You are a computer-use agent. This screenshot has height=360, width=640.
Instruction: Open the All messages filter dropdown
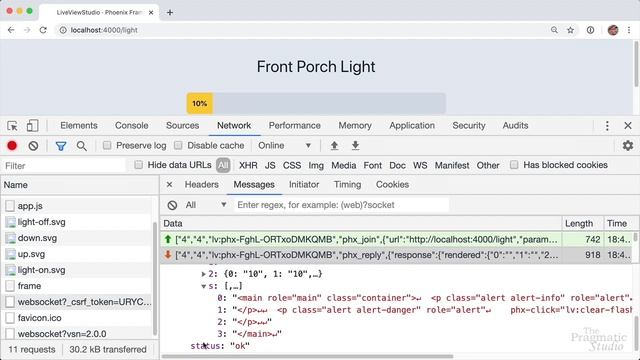205,205
